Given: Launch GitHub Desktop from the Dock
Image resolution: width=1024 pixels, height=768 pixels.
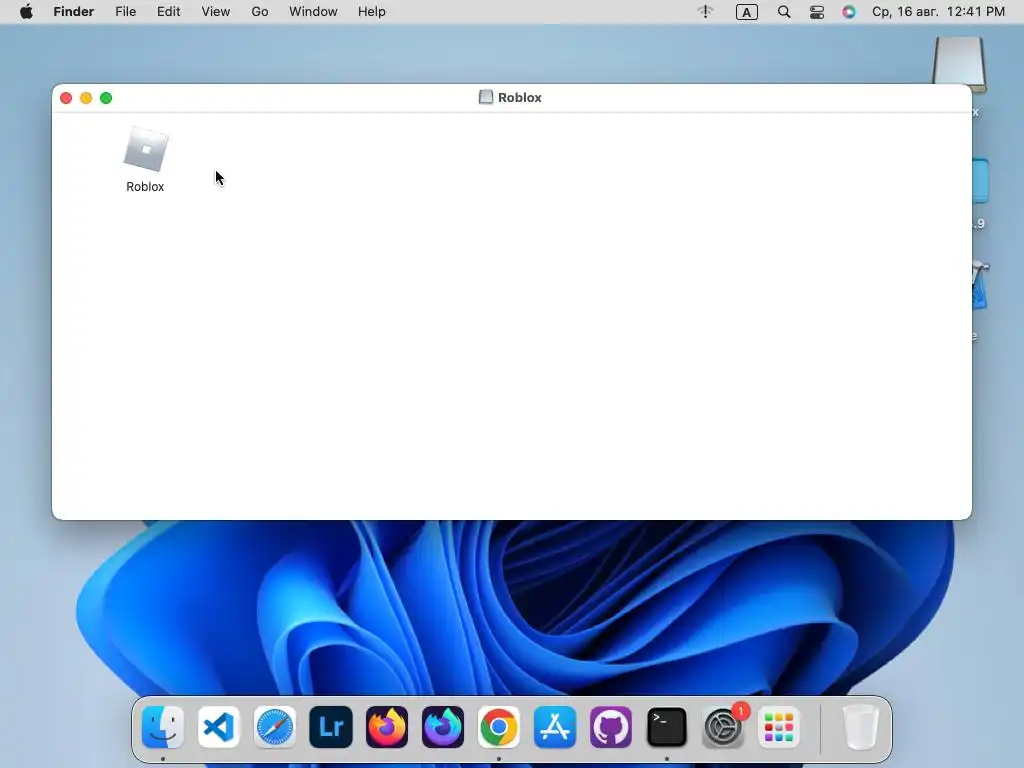Looking at the screenshot, I should (611, 727).
